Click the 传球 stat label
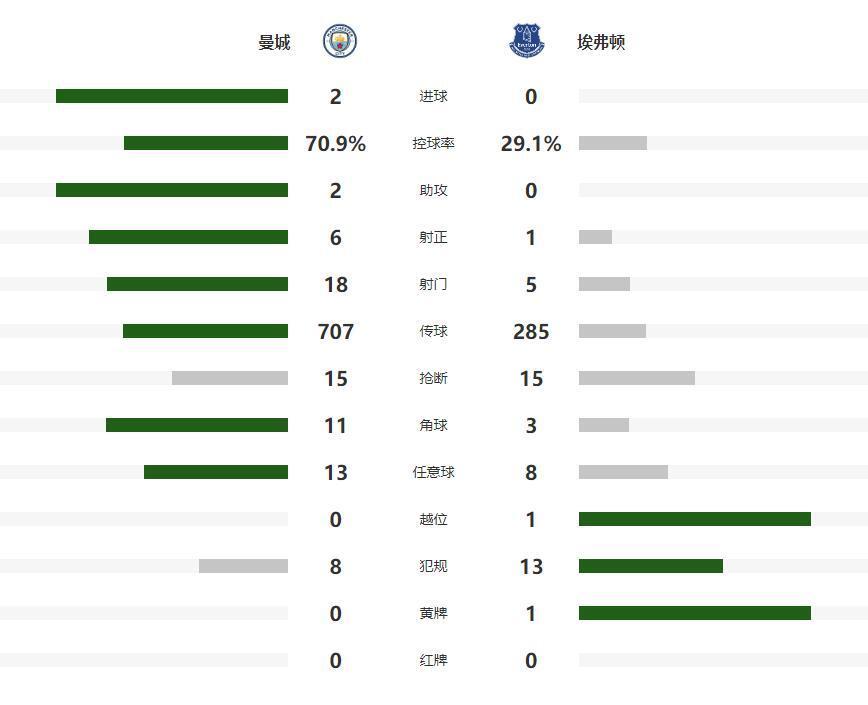868x705 pixels. pyautogui.click(x=433, y=331)
